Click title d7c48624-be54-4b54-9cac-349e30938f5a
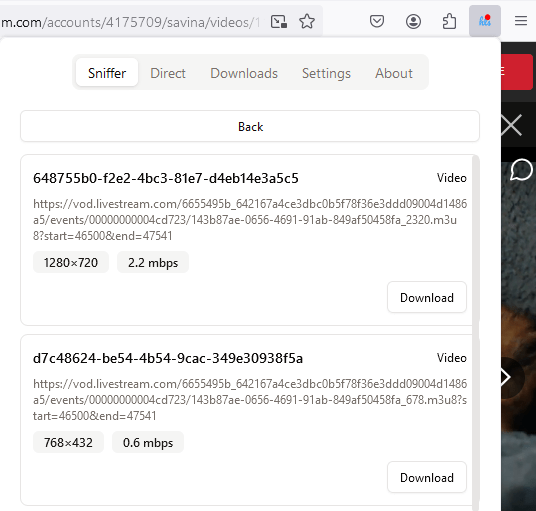Viewport: 536px width, 511px height. tap(168, 358)
